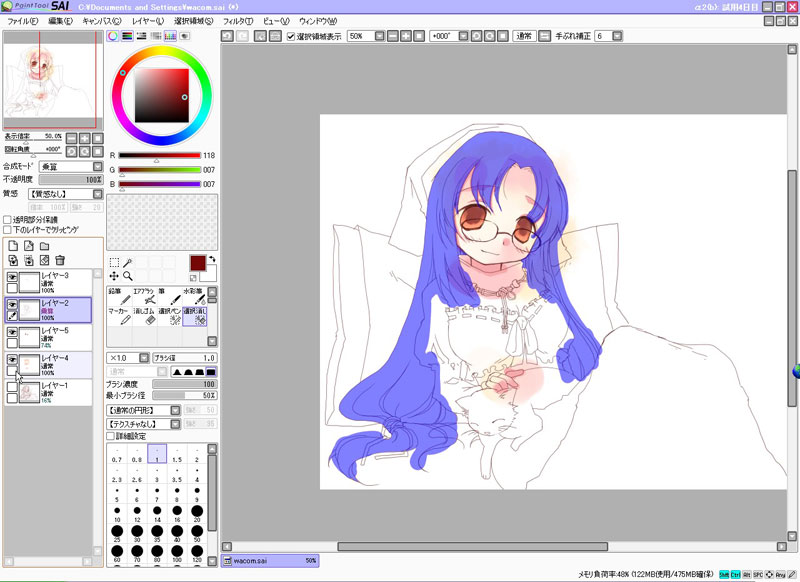Select the zoom magnifier tool
Image resolution: width=800 pixels, height=582 pixels.
pos(128,276)
